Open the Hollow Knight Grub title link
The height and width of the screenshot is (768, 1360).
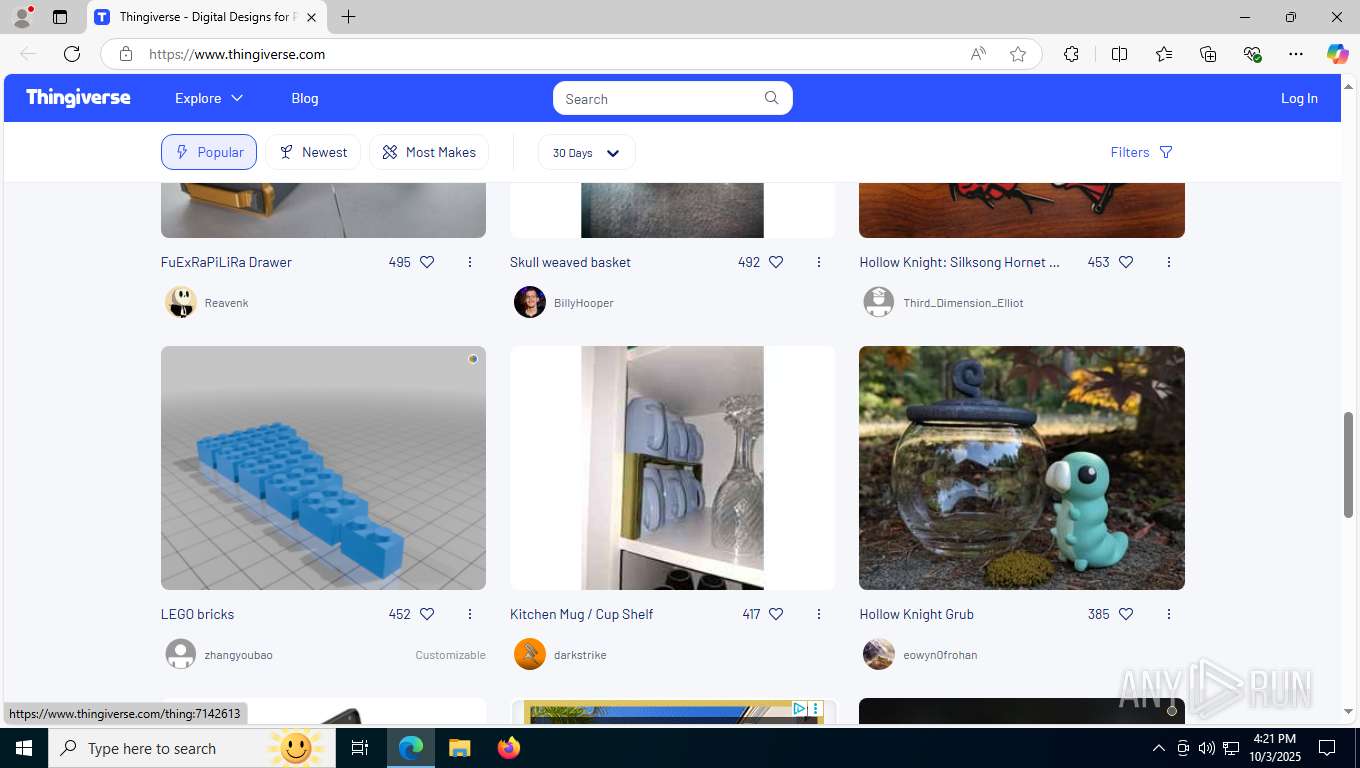[x=916, y=614]
